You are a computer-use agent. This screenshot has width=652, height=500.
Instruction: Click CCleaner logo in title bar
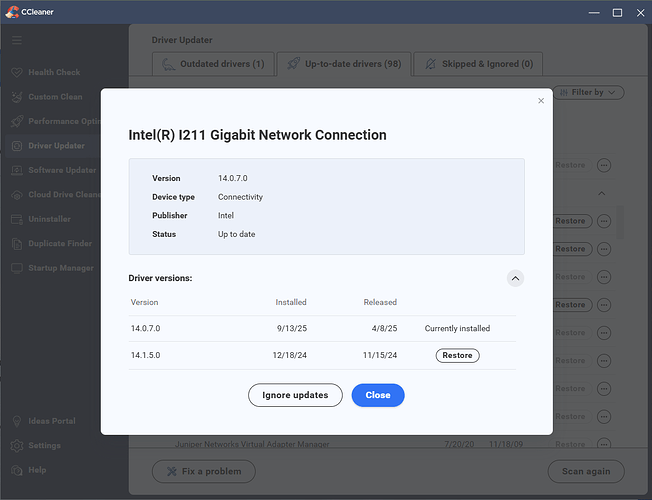click(x=12, y=12)
